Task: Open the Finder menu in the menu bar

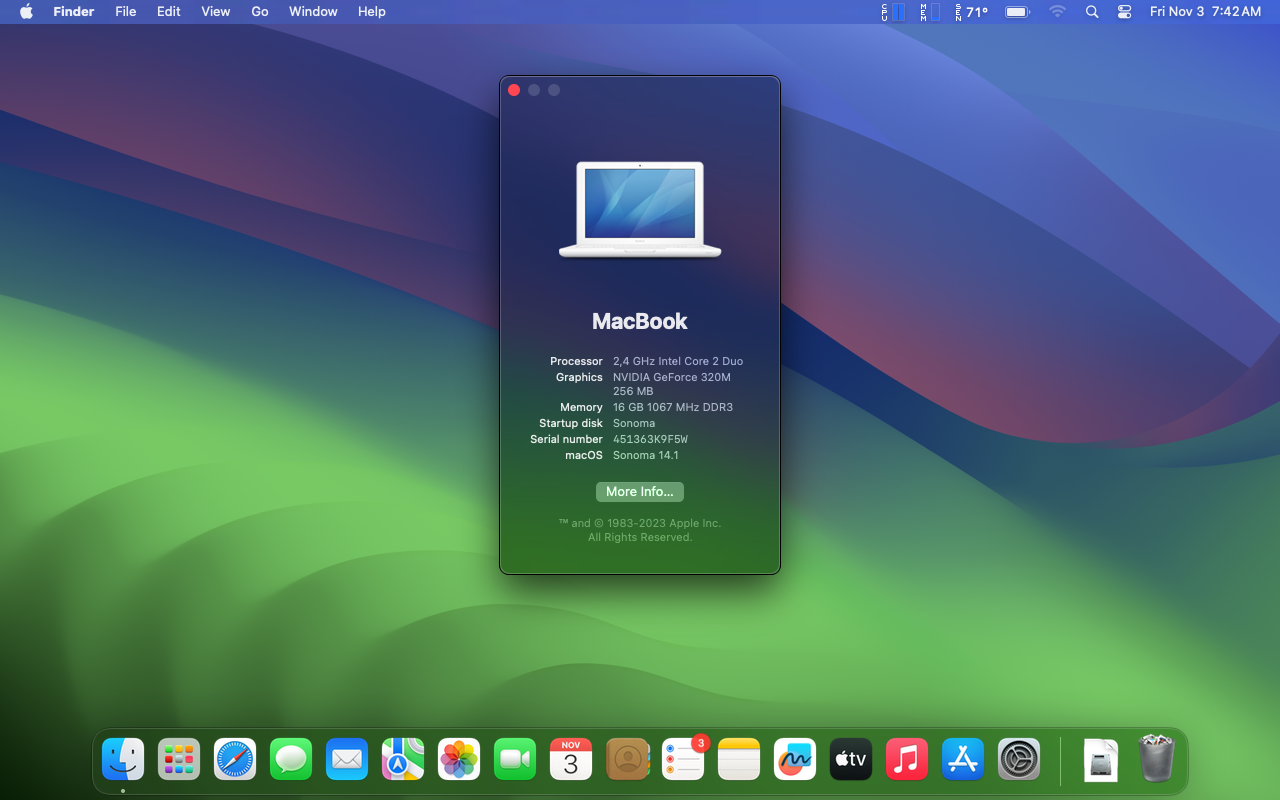Action: (x=74, y=12)
